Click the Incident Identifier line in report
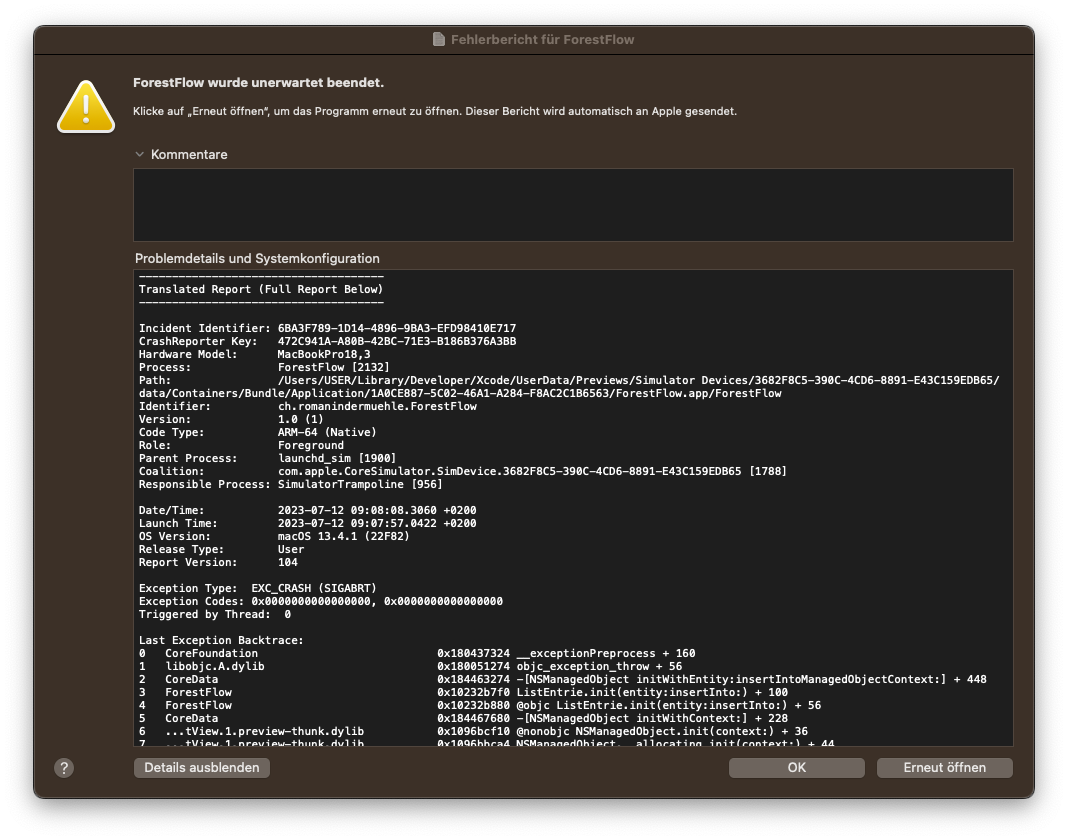Image resolution: width=1068 pixels, height=840 pixels. pyautogui.click(x=327, y=328)
